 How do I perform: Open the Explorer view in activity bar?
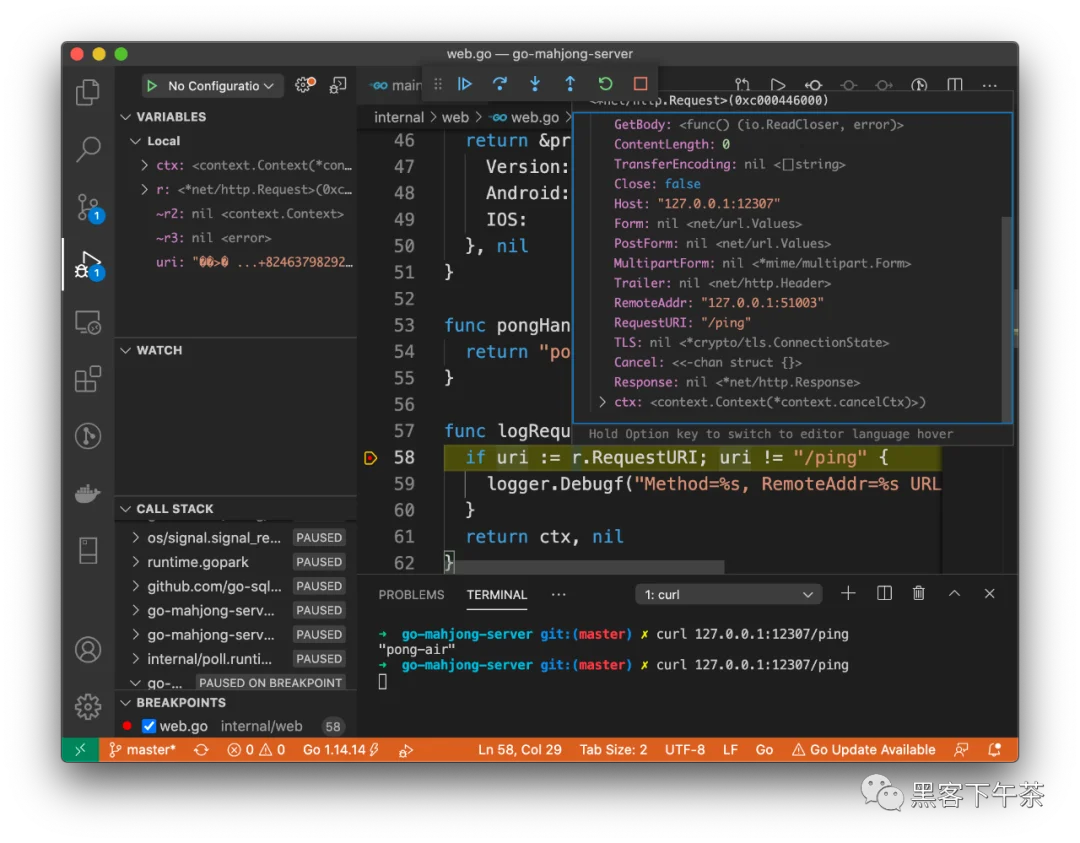pyautogui.click(x=87, y=92)
